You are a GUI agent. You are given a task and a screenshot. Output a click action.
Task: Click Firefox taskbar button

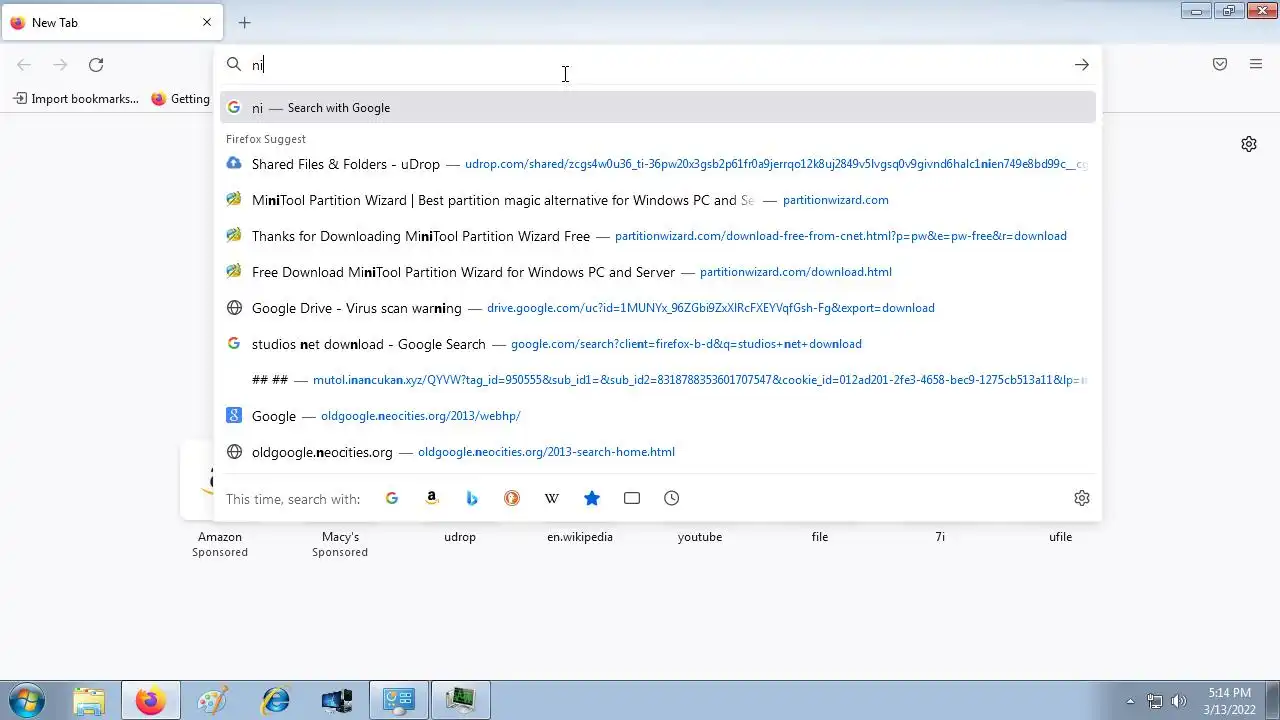point(151,701)
